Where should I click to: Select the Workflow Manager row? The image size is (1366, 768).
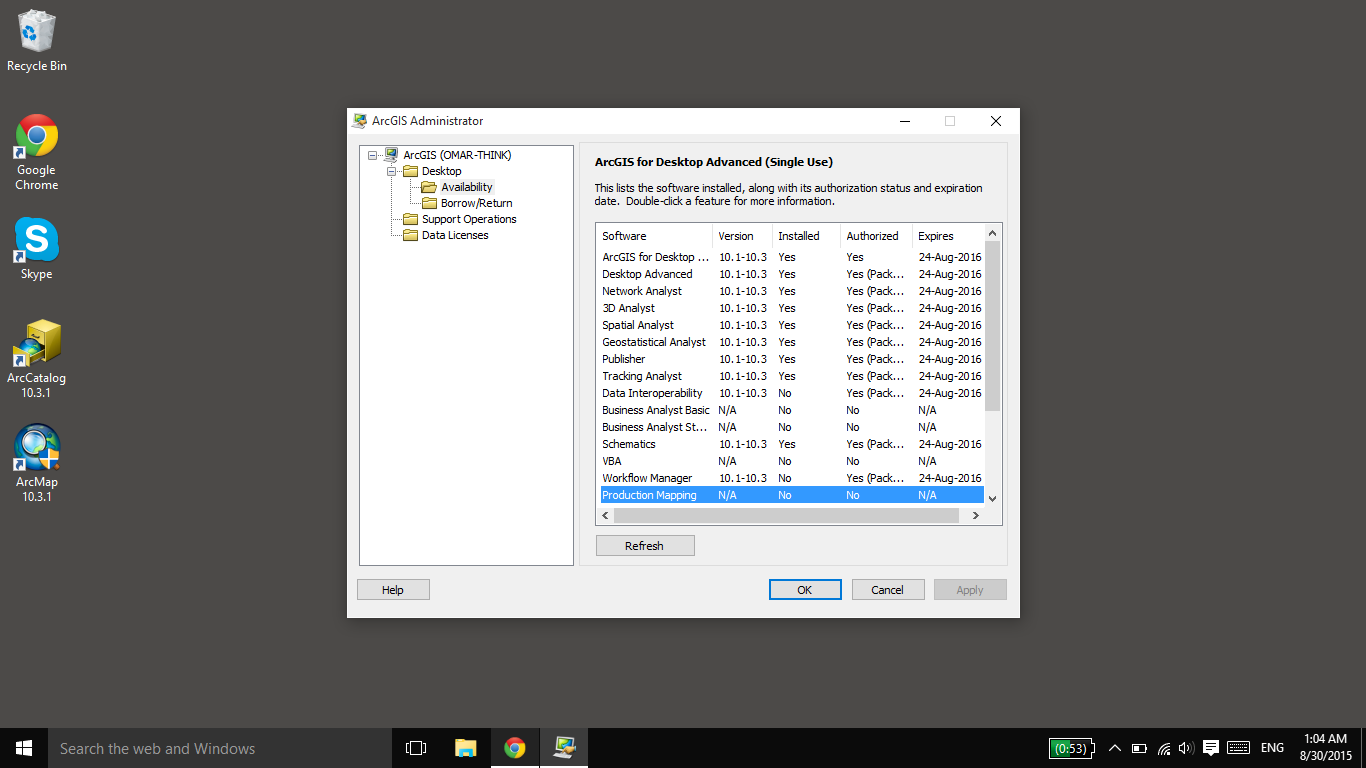click(x=791, y=478)
